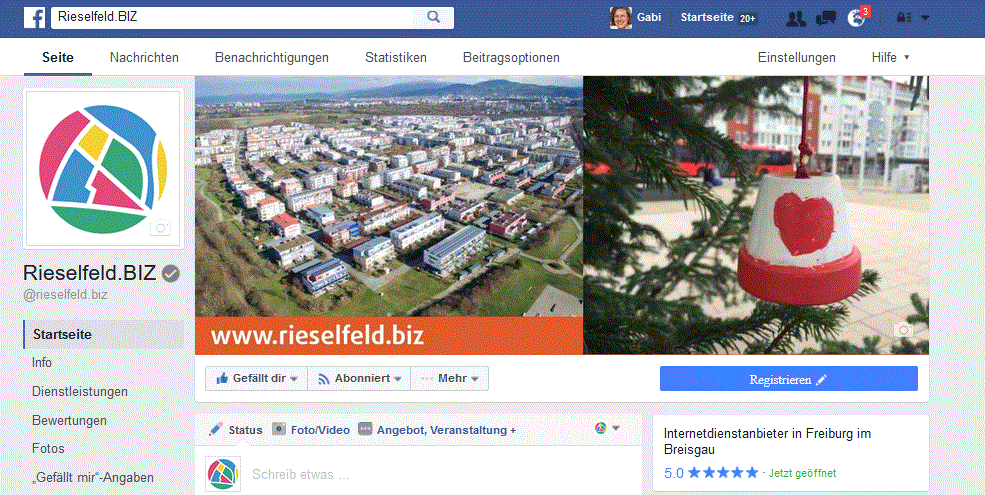Toggle the Abonniert subscription button
Image resolution: width=985 pixels, height=495 pixels.
[x=359, y=379]
